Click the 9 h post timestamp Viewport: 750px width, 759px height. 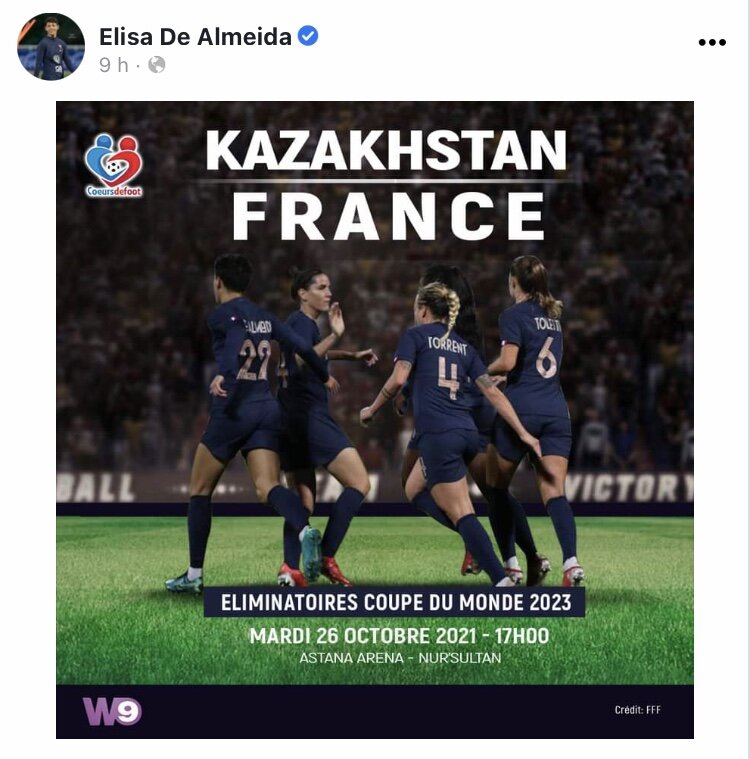click(114, 65)
